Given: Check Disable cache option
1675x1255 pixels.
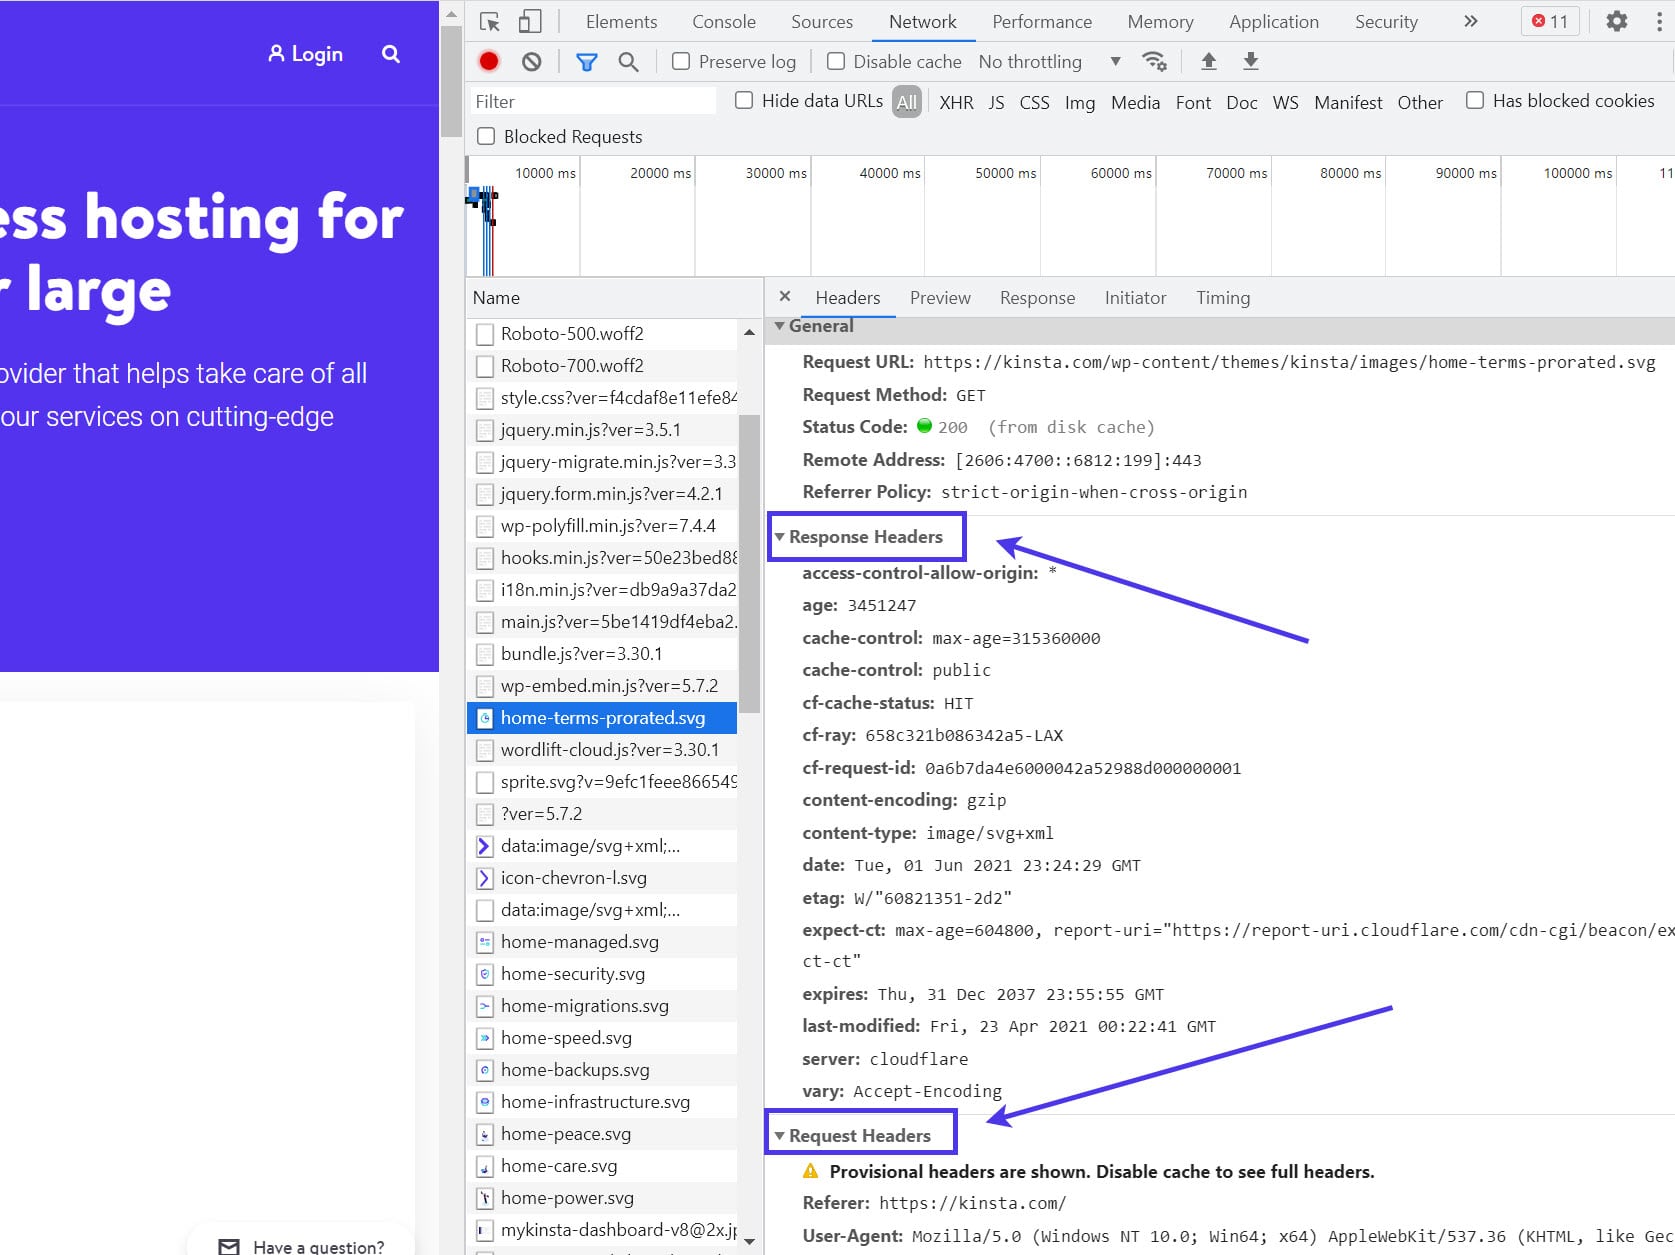Looking at the screenshot, I should (836, 61).
